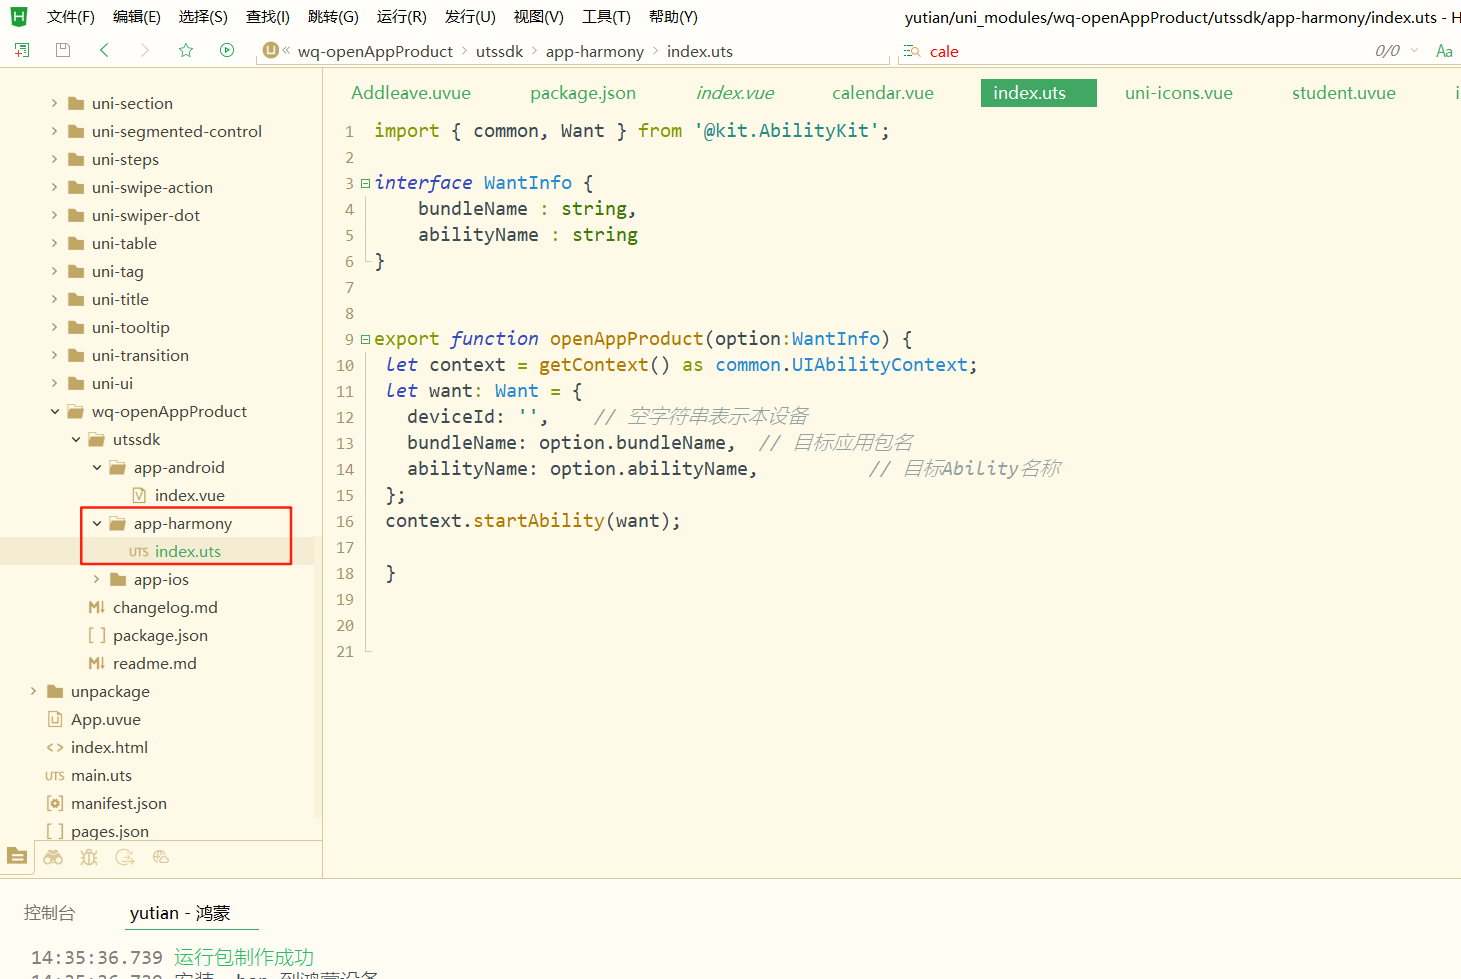Switch to the package.json editor tab
Image resolution: width=1461 pixels, height=979 pixels.
583,93
